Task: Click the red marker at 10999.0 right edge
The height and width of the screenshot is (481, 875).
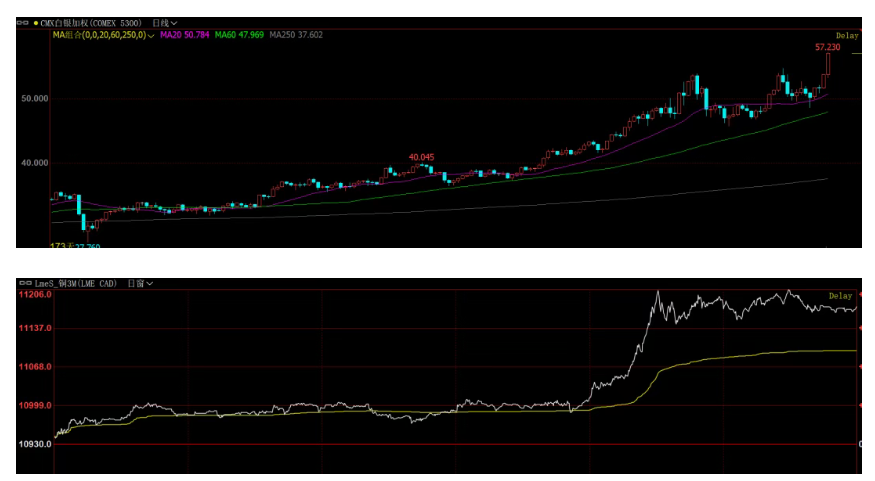Action: (x=860, y=405)
